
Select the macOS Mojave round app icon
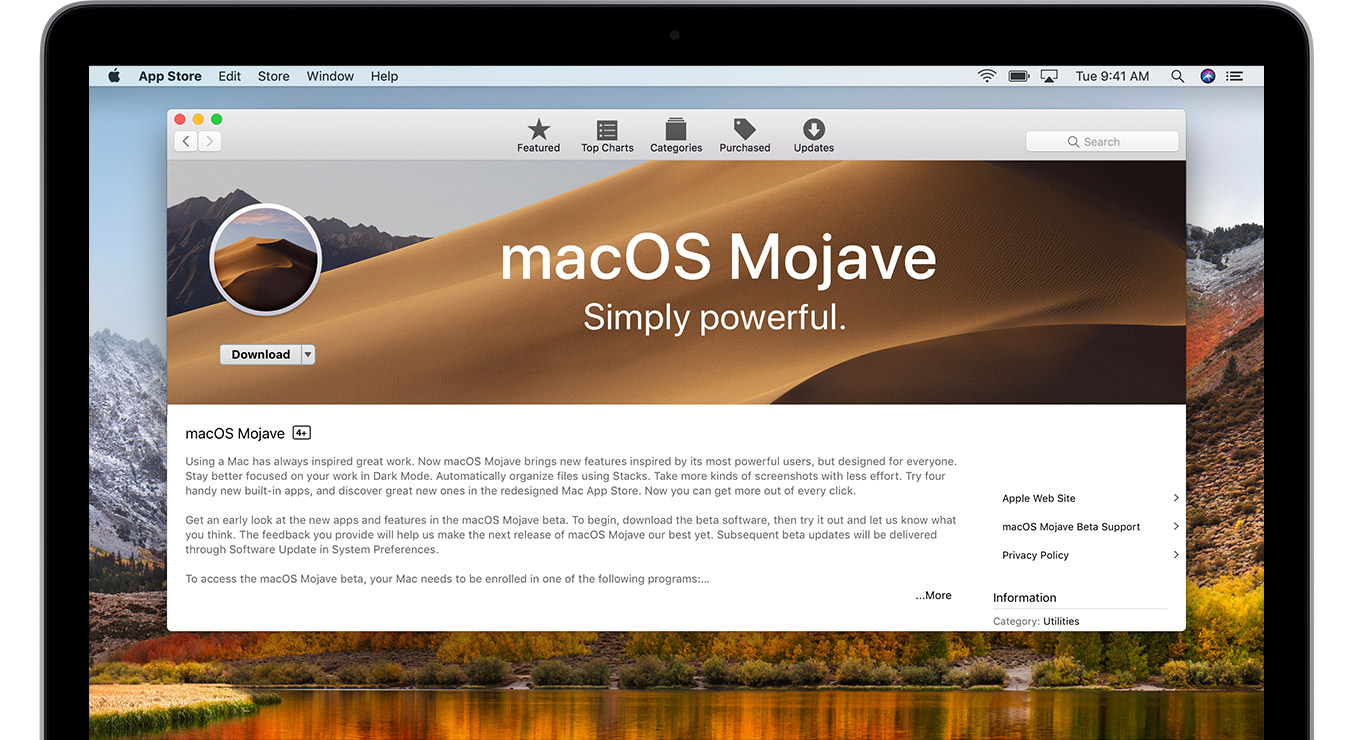(x=265, y=259)
